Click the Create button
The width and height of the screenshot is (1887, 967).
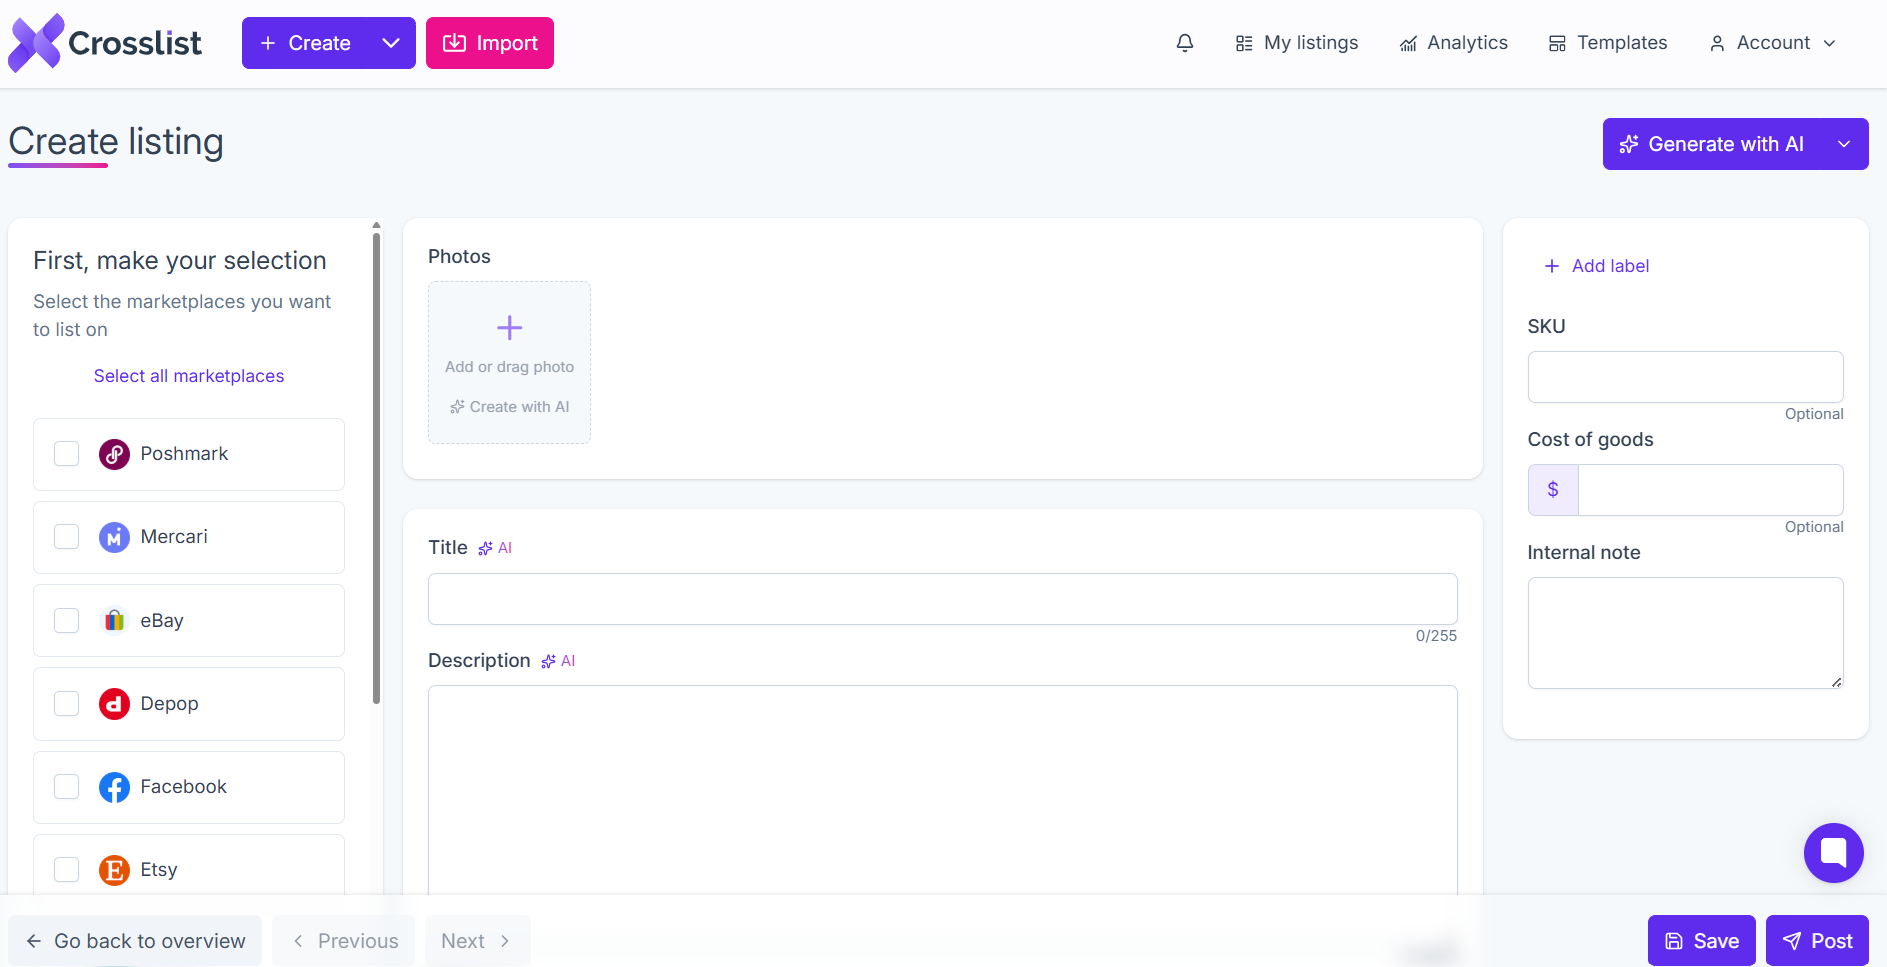pyautogui.click(x=305, y=43)
